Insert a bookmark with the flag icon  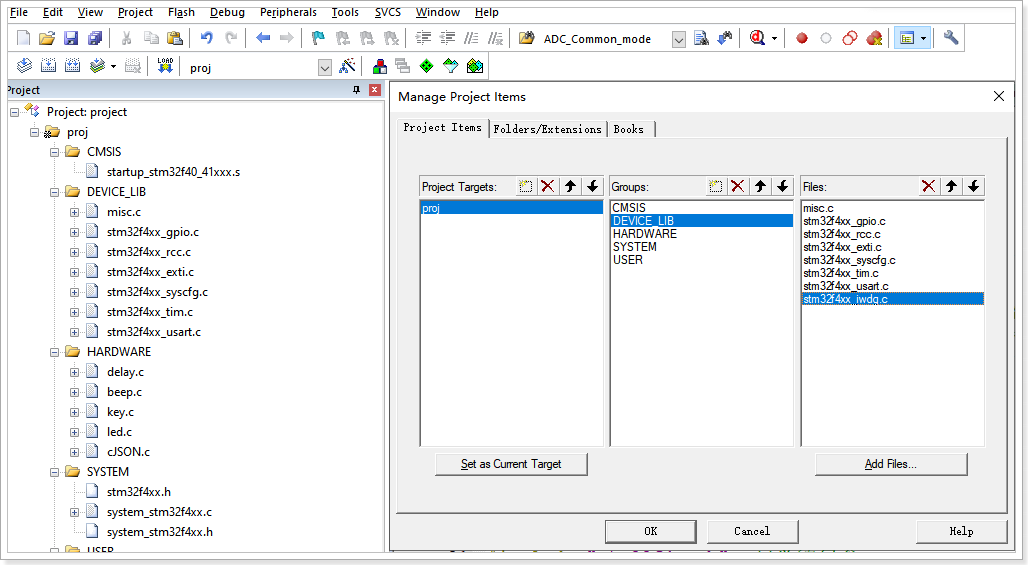point(318,39)
